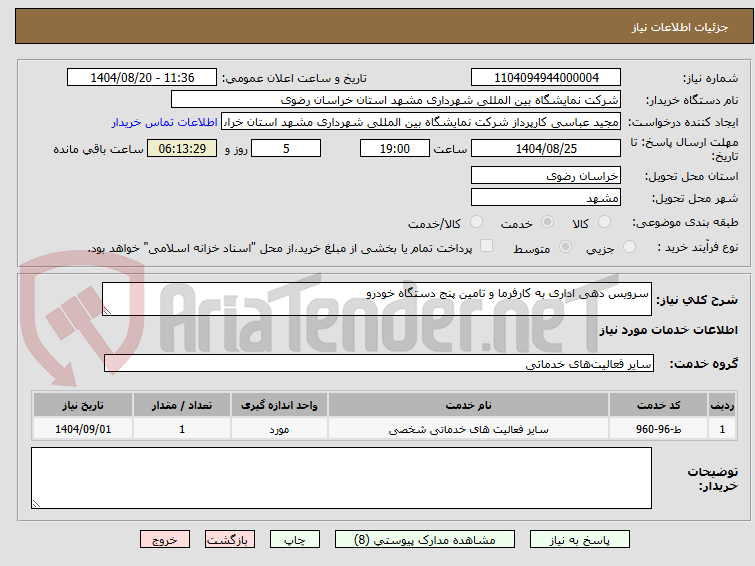Click the طبقه بندی موضوعی label
Screen dimensions: 755x566
685,222
